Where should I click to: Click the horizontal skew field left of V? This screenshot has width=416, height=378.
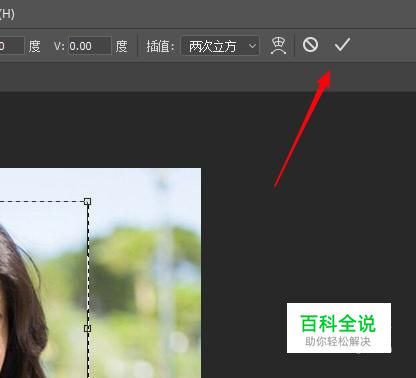click(x=12, y=46)
